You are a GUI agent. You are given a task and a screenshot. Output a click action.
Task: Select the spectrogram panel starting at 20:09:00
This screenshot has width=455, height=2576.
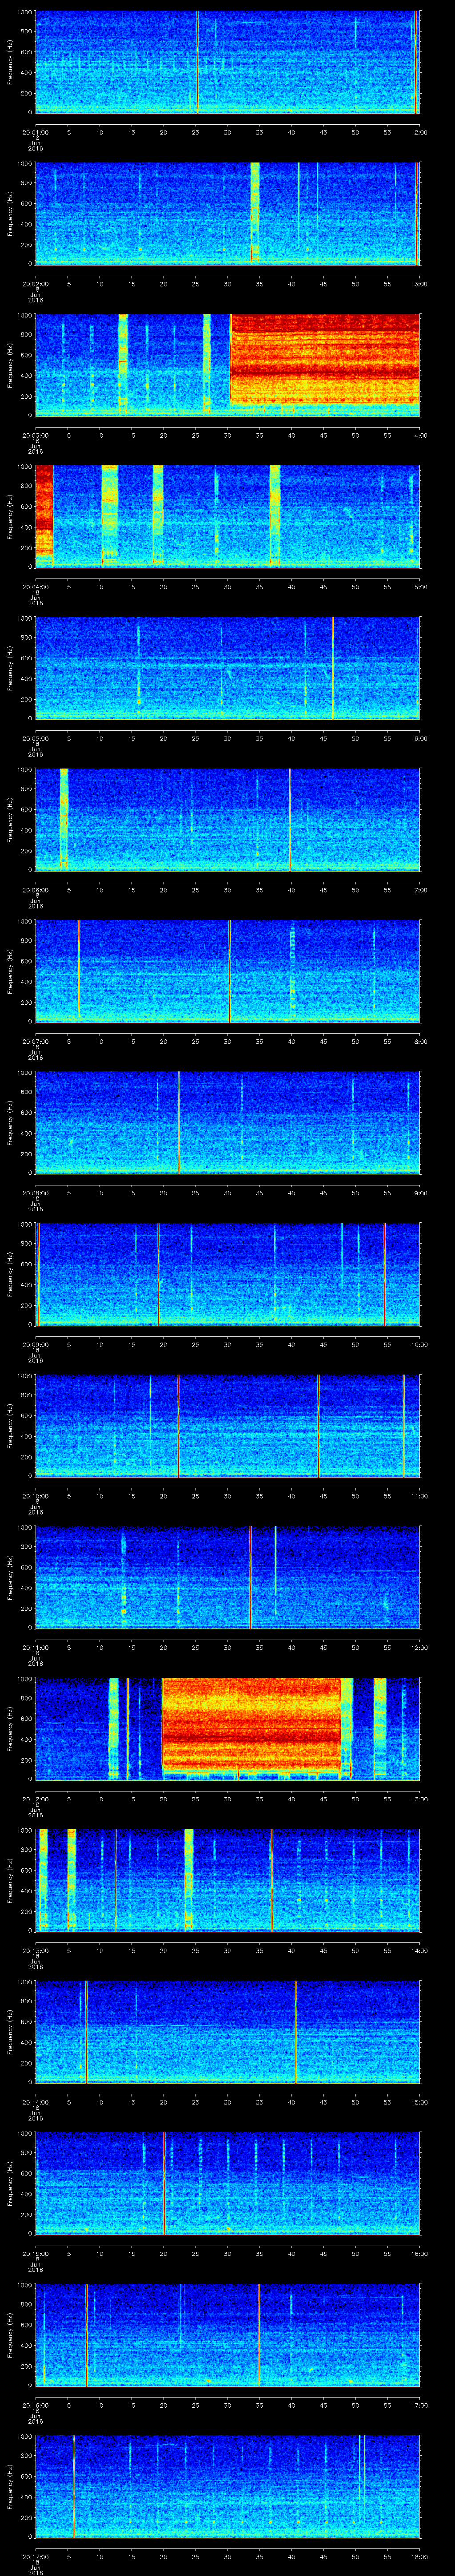[228, 1275]
